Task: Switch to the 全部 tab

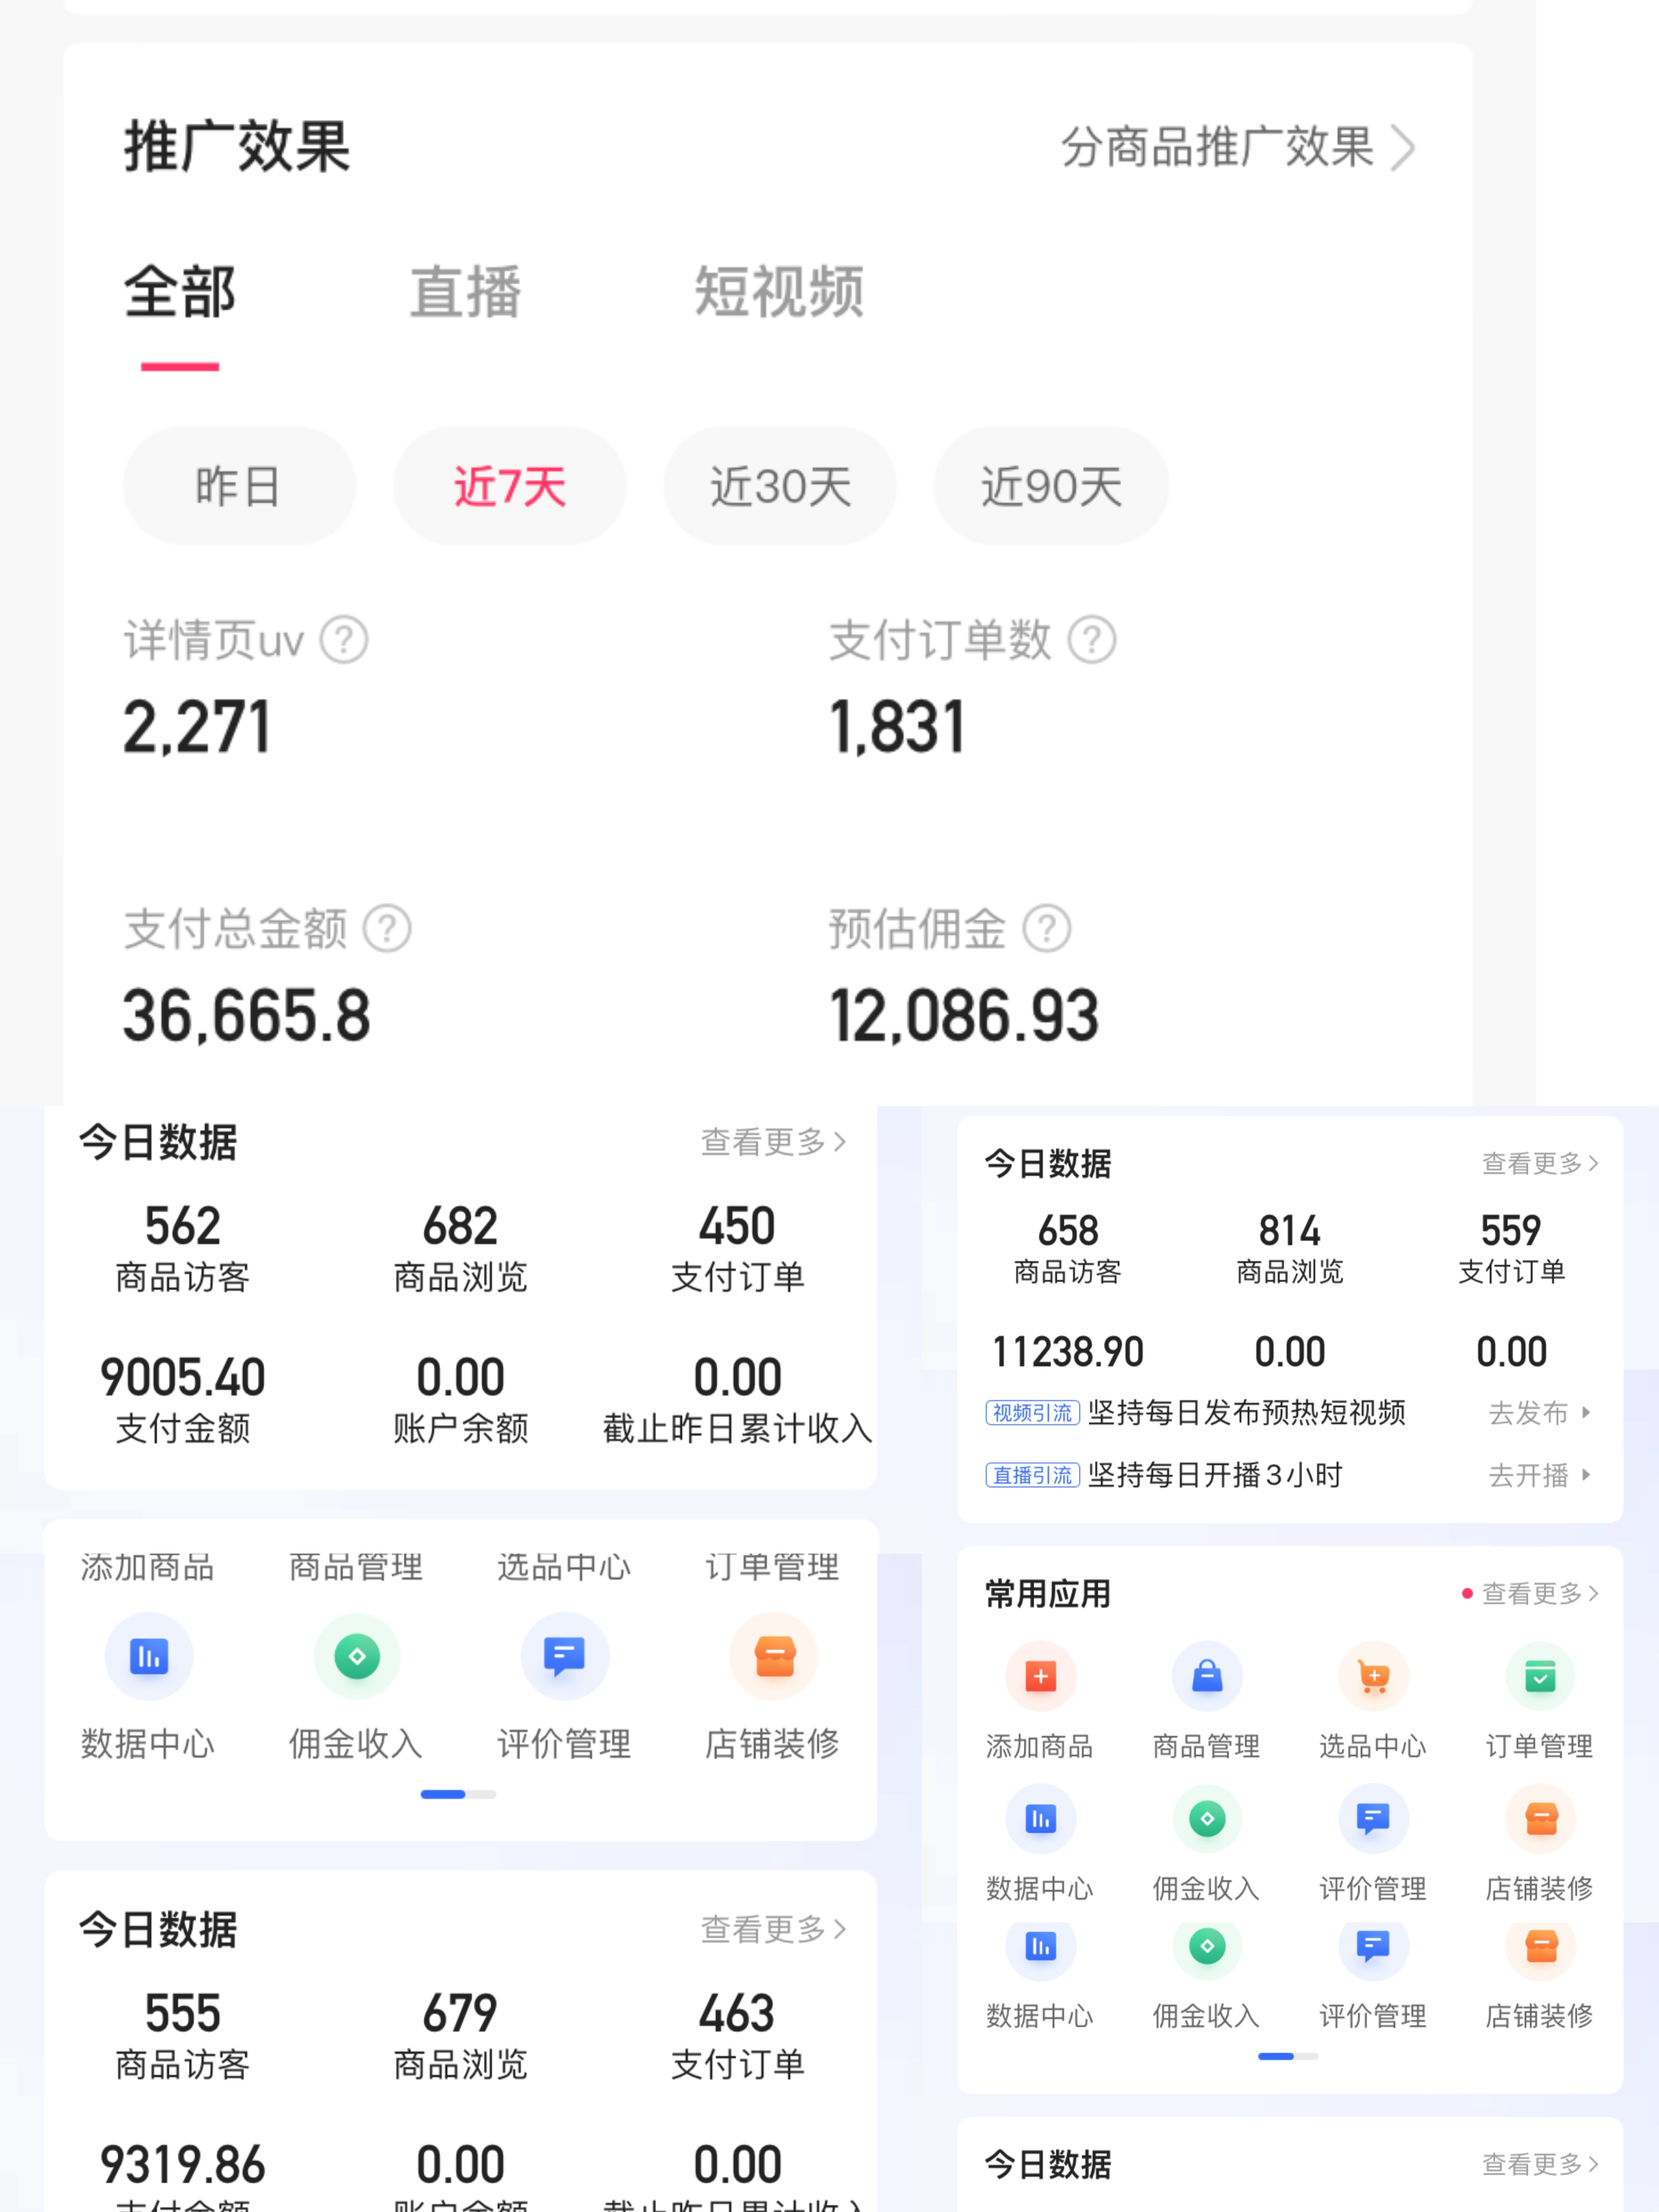Action: point(180,292)
